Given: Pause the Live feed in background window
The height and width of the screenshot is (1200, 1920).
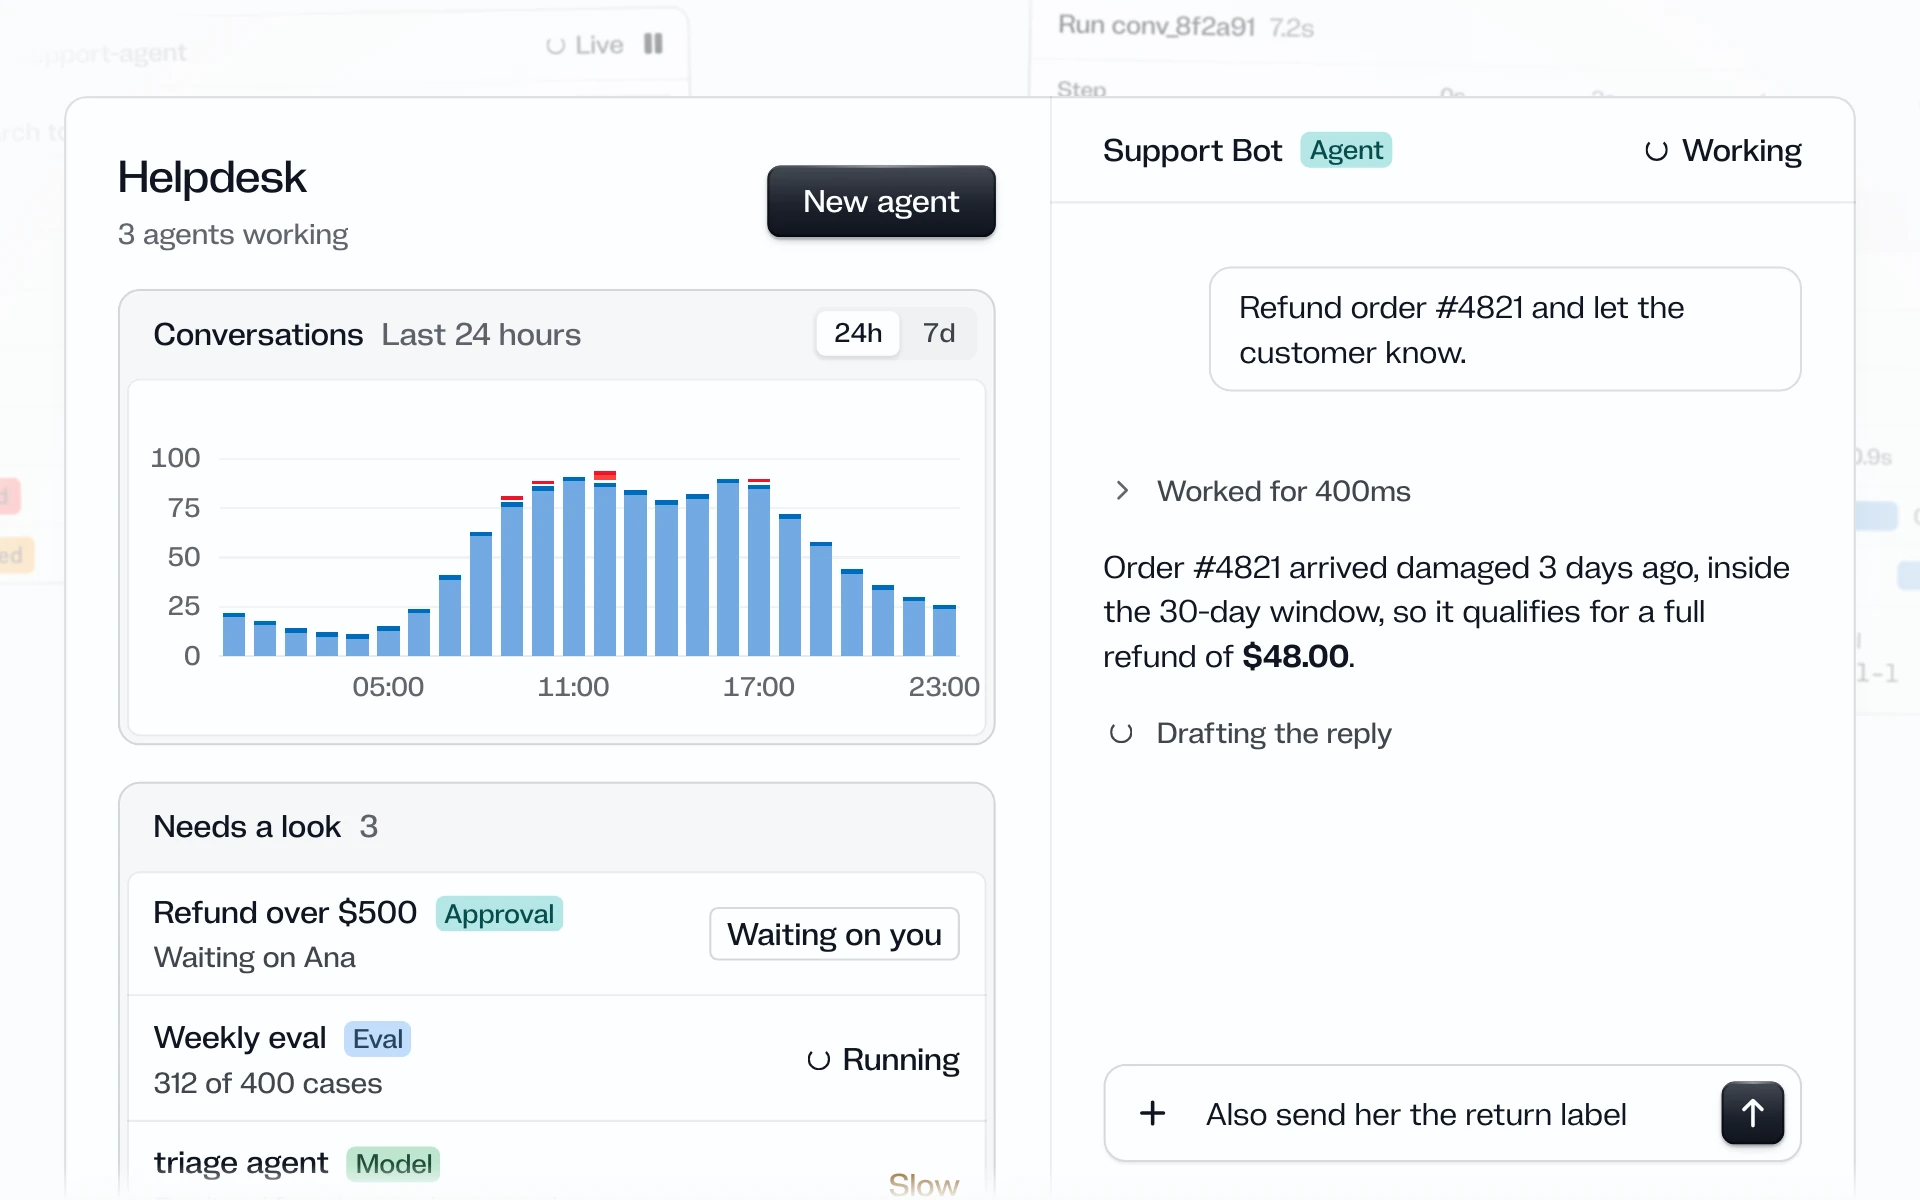Looking at the screenshot, I should (653, 44).
